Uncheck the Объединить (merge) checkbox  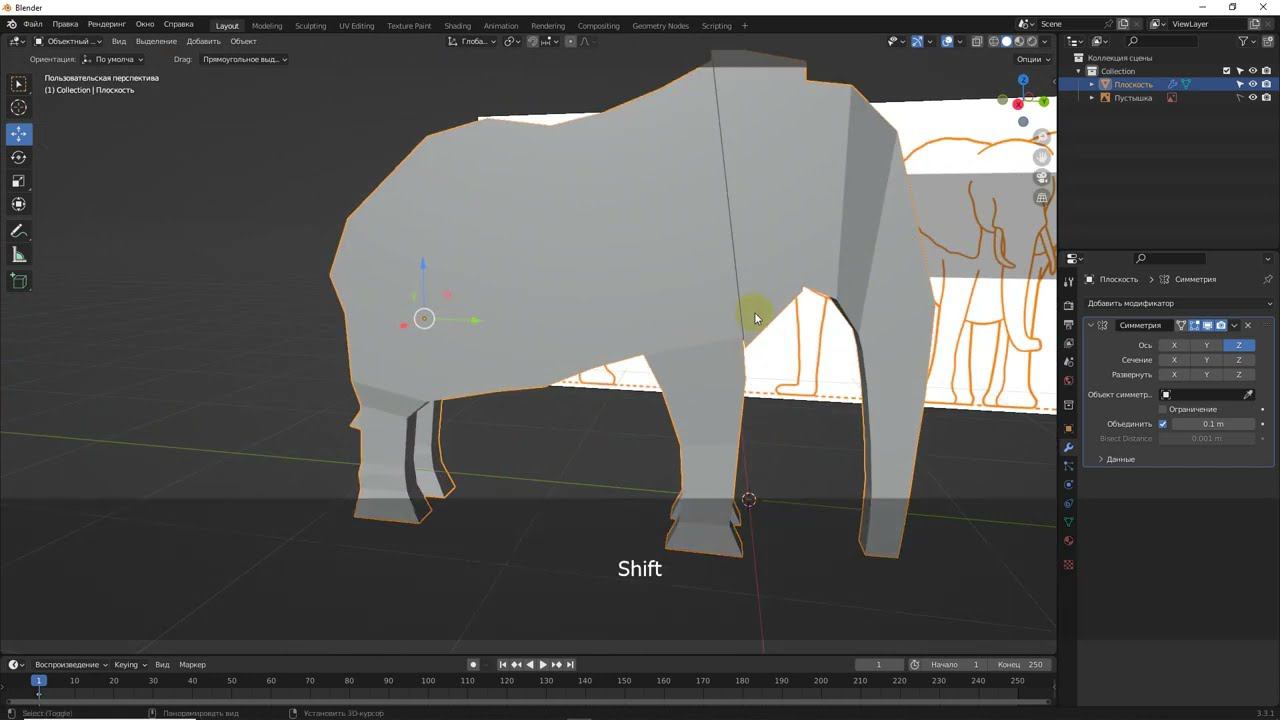pos(1162,424)
